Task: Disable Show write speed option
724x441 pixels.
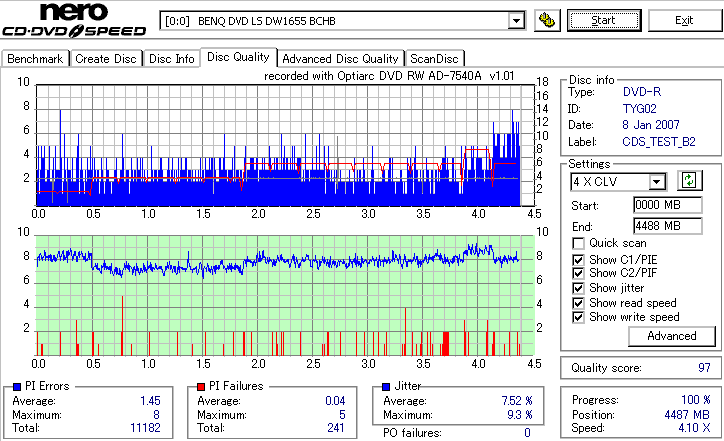Action: (x=578, y=317)
